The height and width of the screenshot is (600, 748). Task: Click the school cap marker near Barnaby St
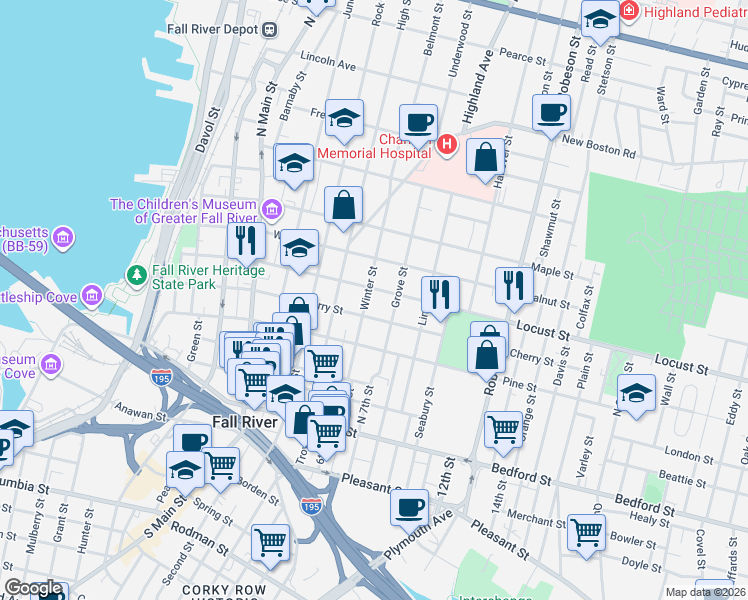click(x=294, y=166)
